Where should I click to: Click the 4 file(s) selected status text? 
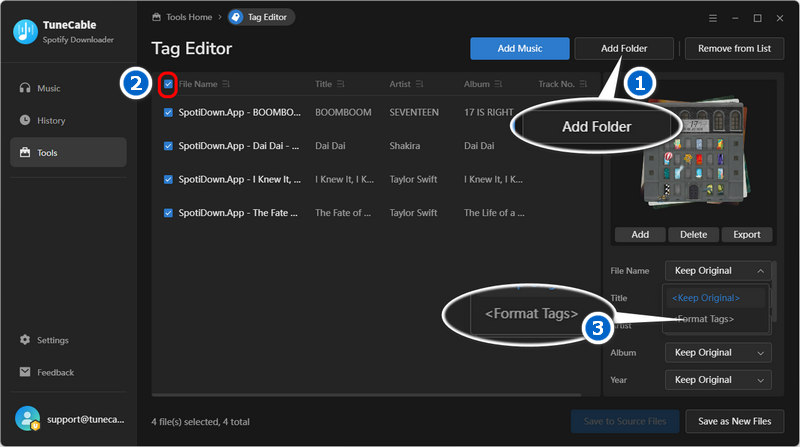tap(201, 422)
